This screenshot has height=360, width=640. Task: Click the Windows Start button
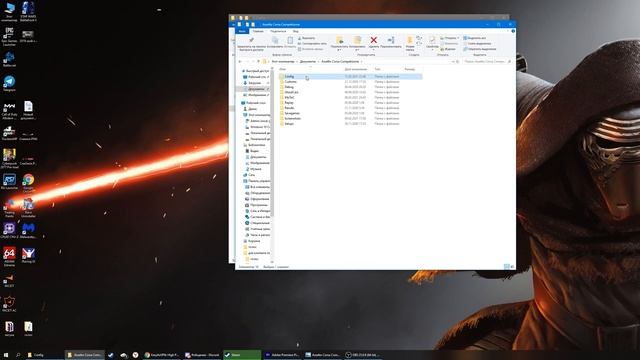pyautogui.click(x=6, y=355)
